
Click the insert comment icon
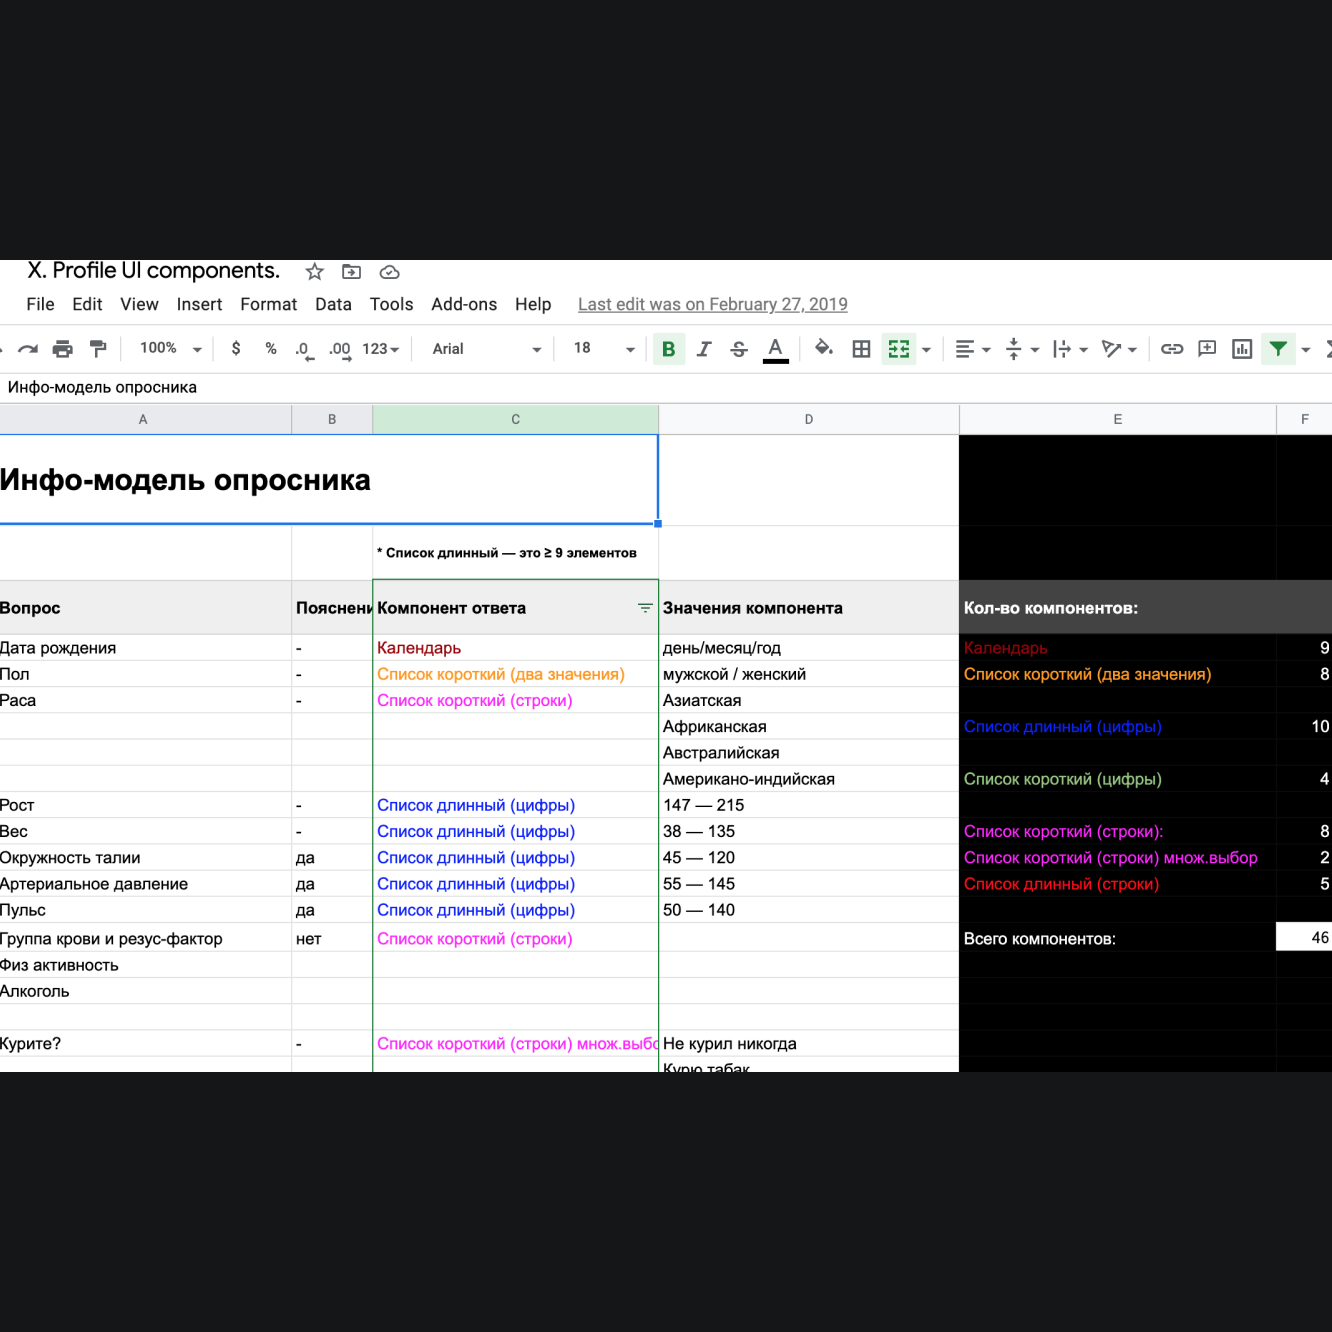[x=1207, y=349]
